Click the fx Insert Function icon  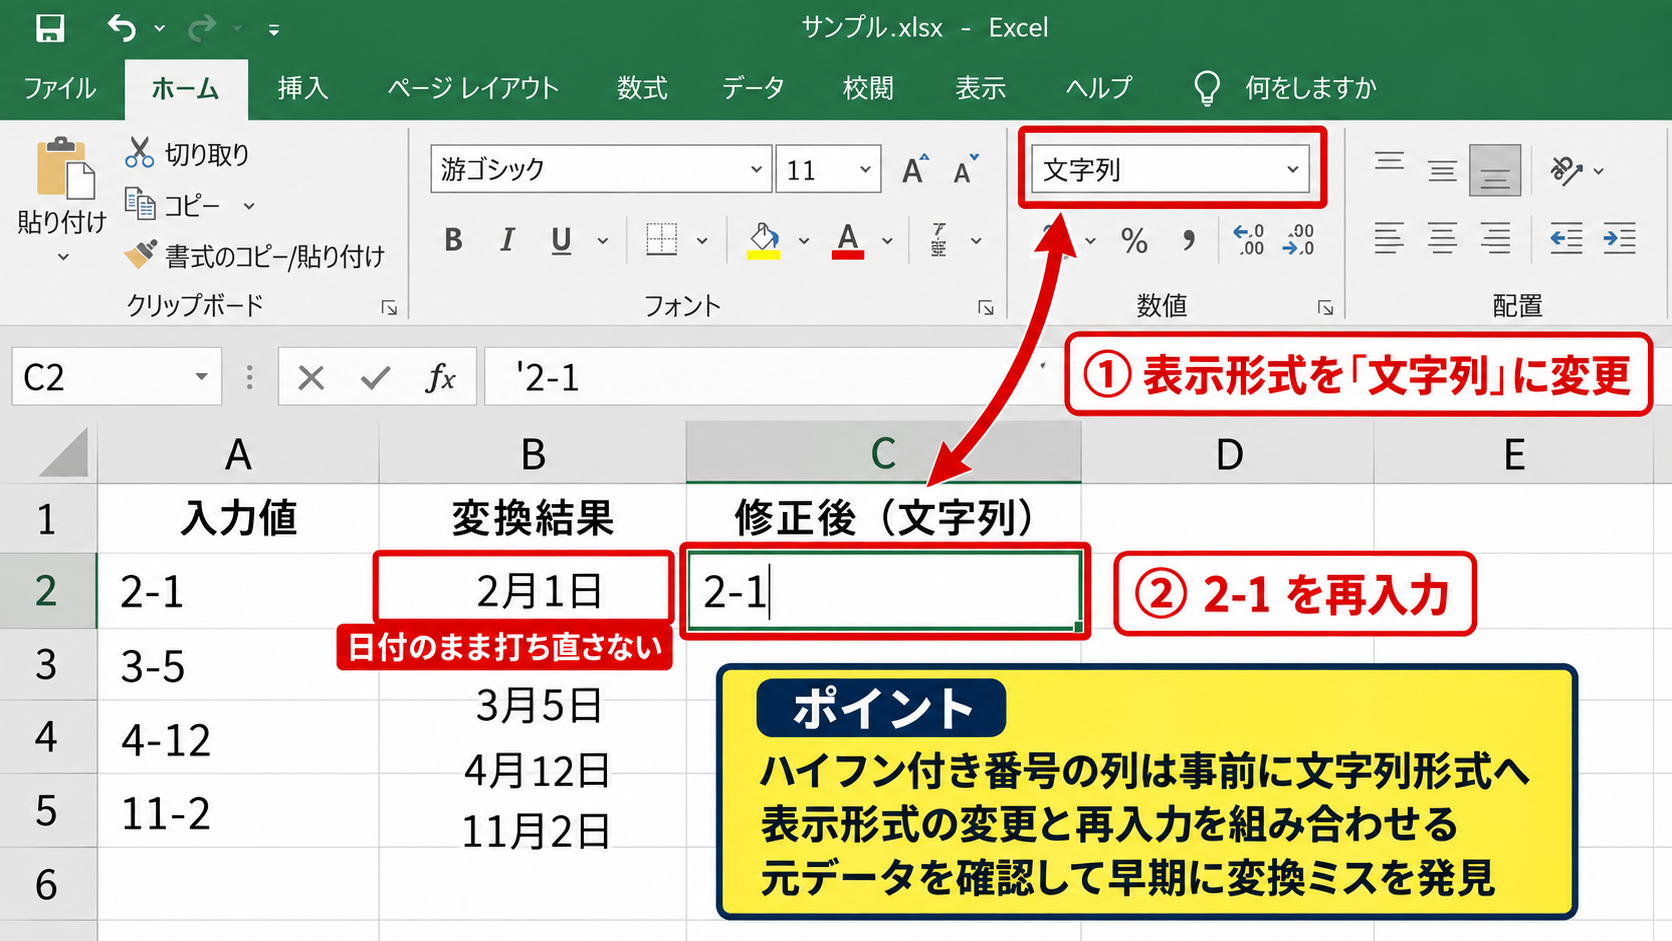[x=440, y=377]
